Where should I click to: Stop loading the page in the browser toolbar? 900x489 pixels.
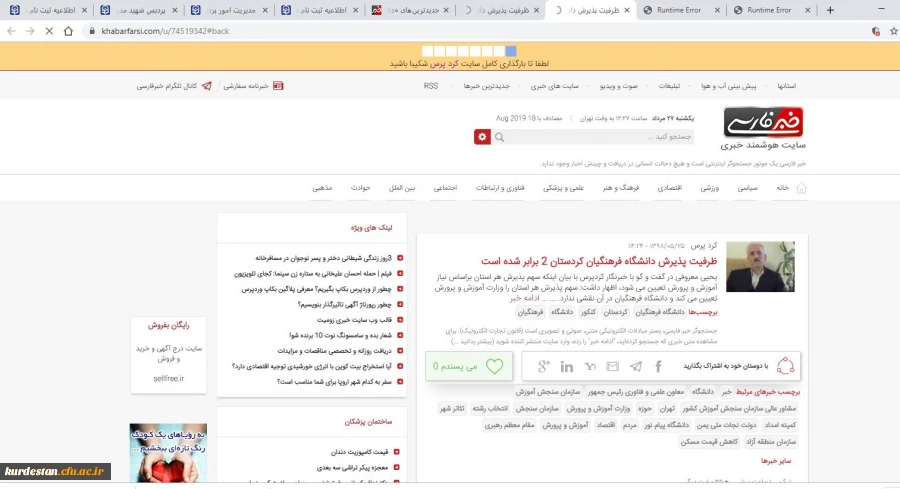49,31
